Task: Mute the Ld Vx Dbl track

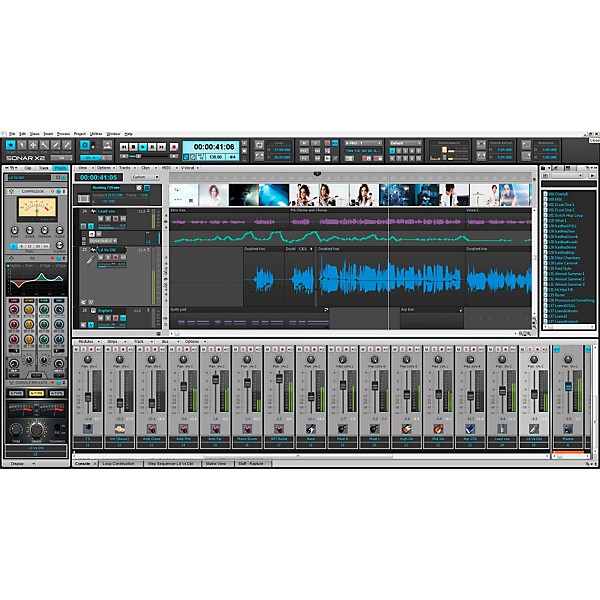Action: point(101,258)
